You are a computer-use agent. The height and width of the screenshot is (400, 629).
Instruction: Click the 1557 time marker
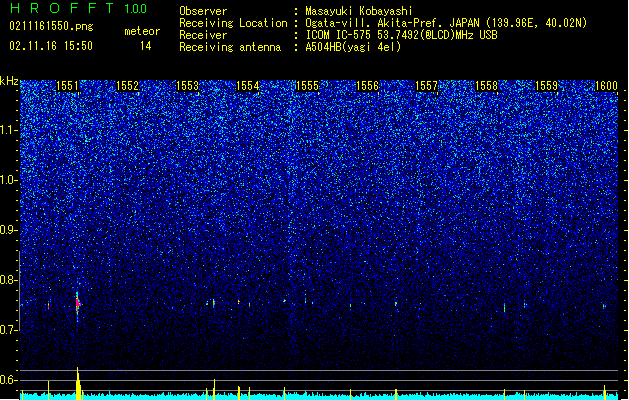click(426, 86)
